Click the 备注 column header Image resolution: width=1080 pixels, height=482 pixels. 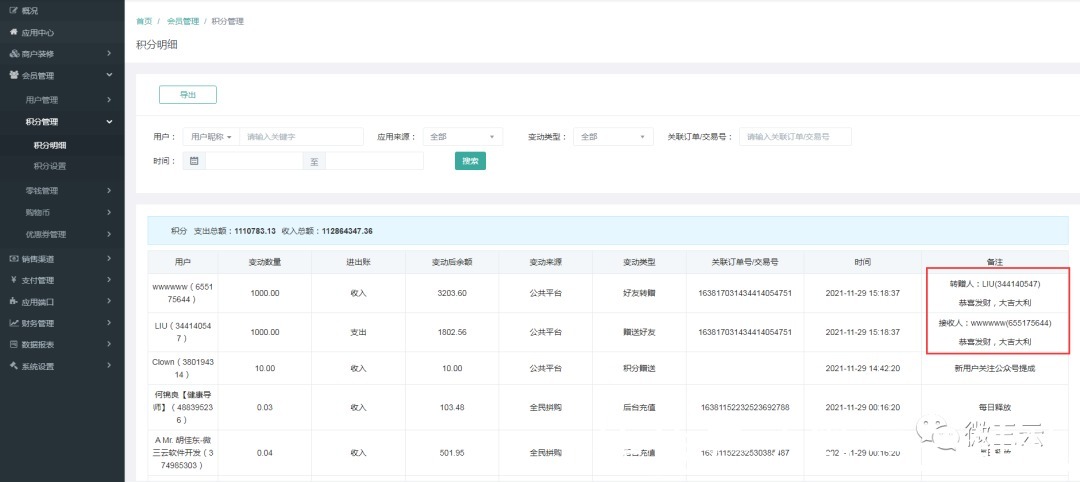point(994,262)
